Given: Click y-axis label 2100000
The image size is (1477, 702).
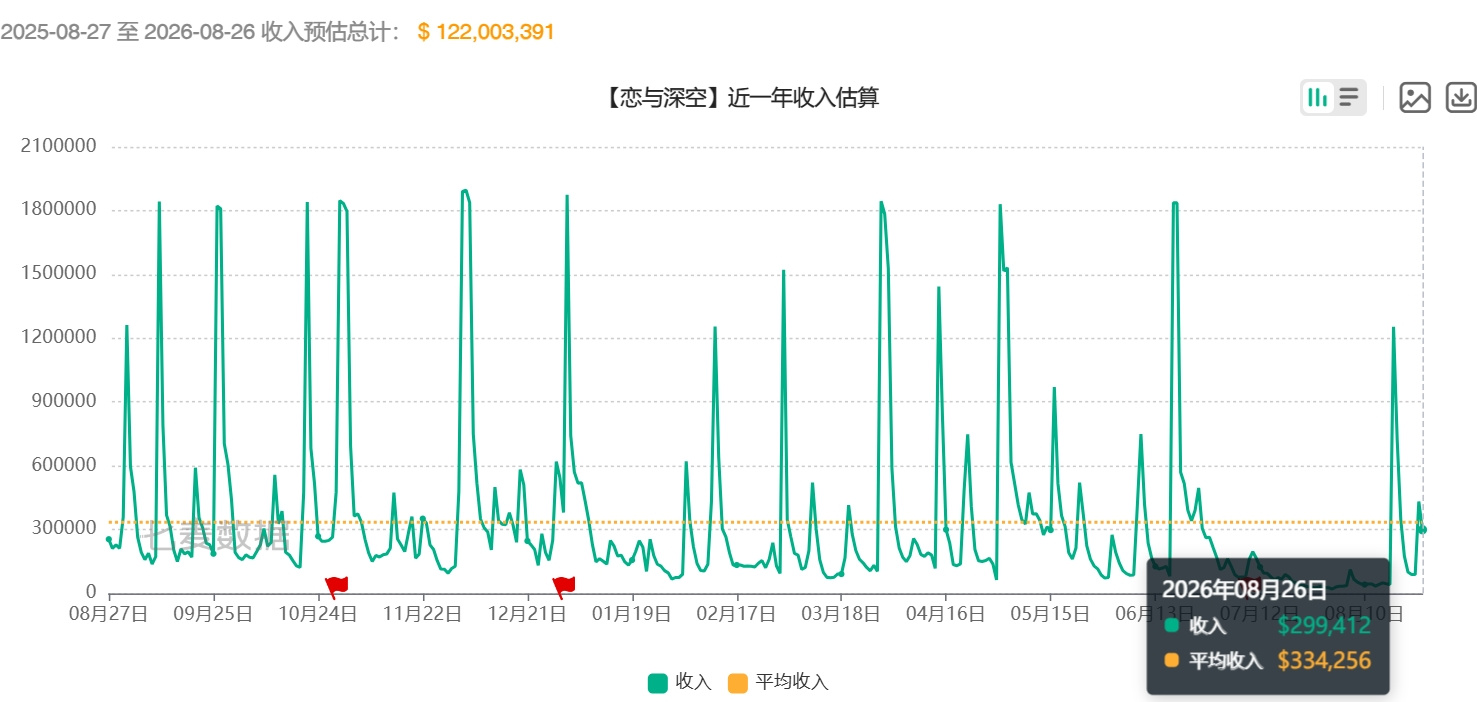Looking at the screenshot, I should pos(58,146).
